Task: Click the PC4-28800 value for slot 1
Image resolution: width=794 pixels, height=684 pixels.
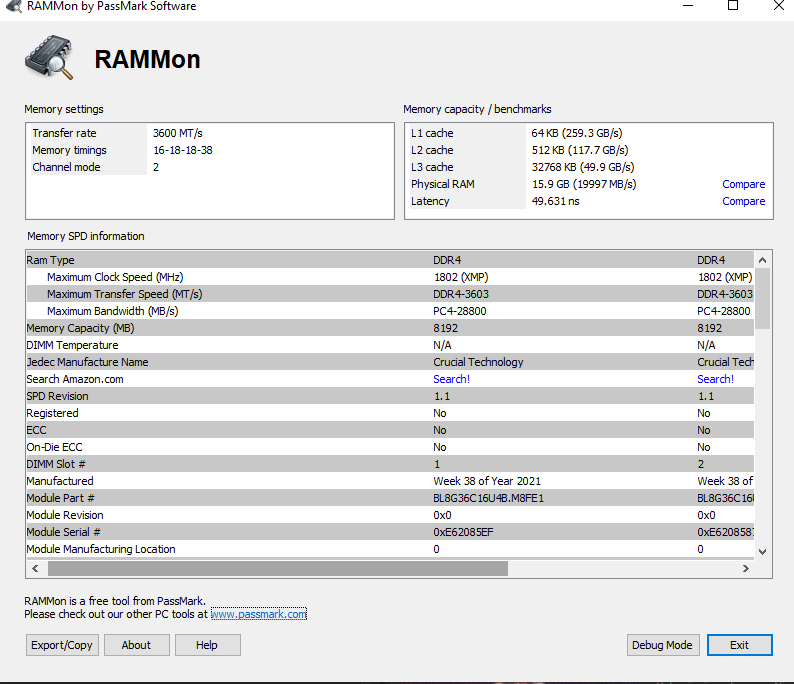Action: click(459, 311)
